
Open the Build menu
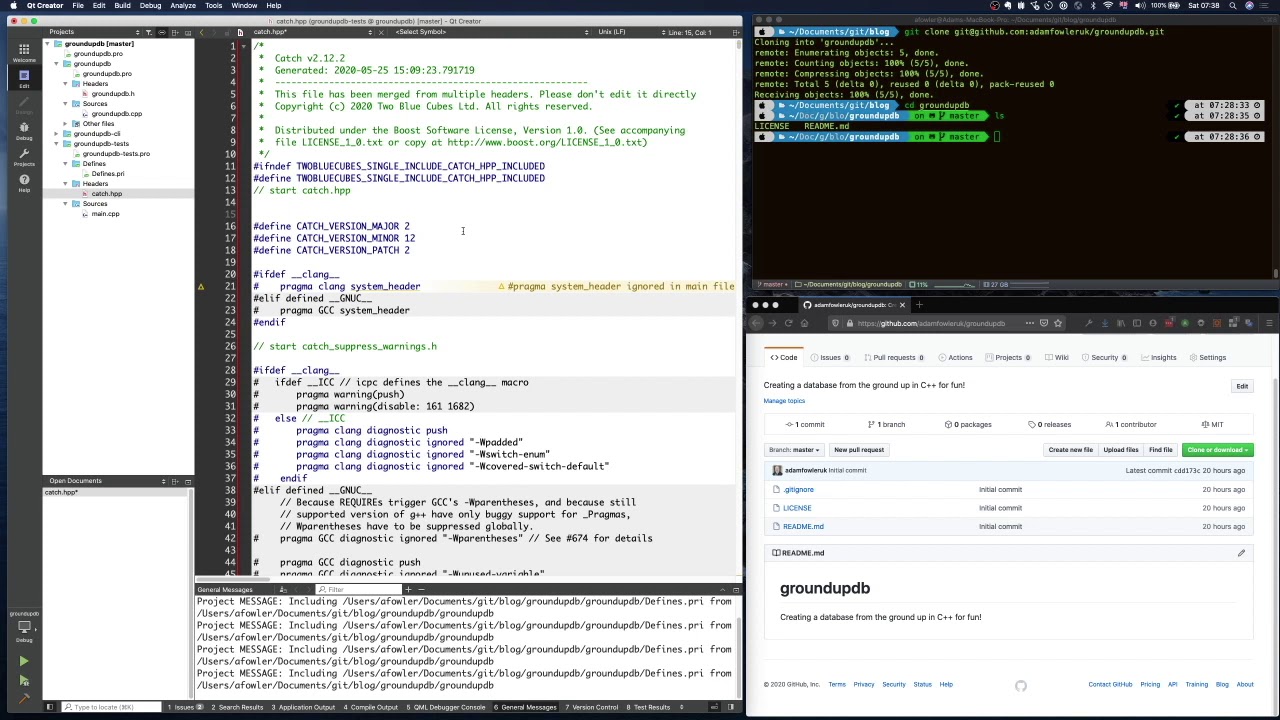click(x=122, y=6)
